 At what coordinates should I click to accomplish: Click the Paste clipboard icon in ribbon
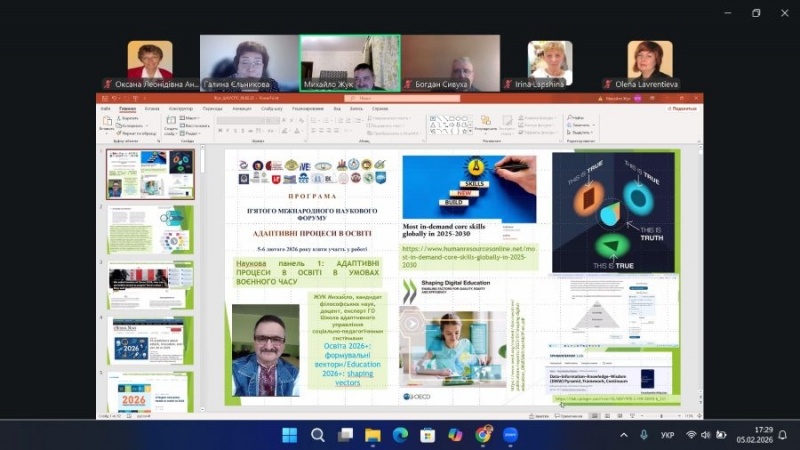click(107, 121)
